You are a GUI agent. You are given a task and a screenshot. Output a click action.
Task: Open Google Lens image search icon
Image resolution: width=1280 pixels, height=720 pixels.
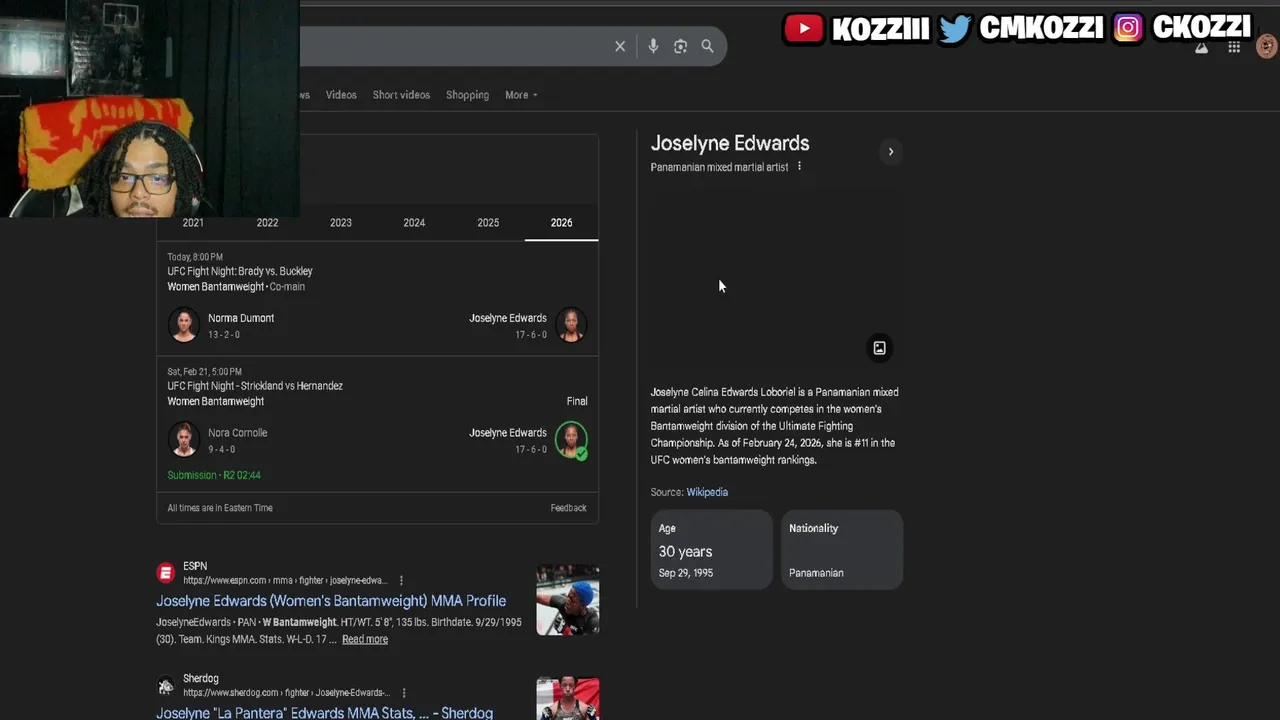click(x=680, y=46)
